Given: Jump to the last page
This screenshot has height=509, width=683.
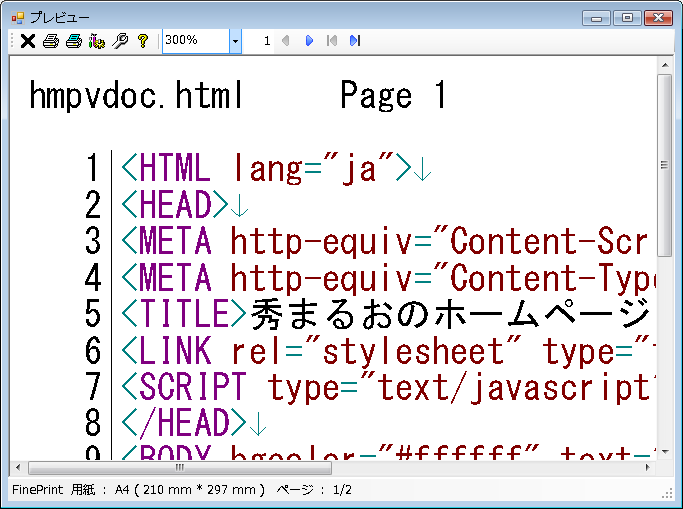Looking at the screenshot, I should pos(355,41).
